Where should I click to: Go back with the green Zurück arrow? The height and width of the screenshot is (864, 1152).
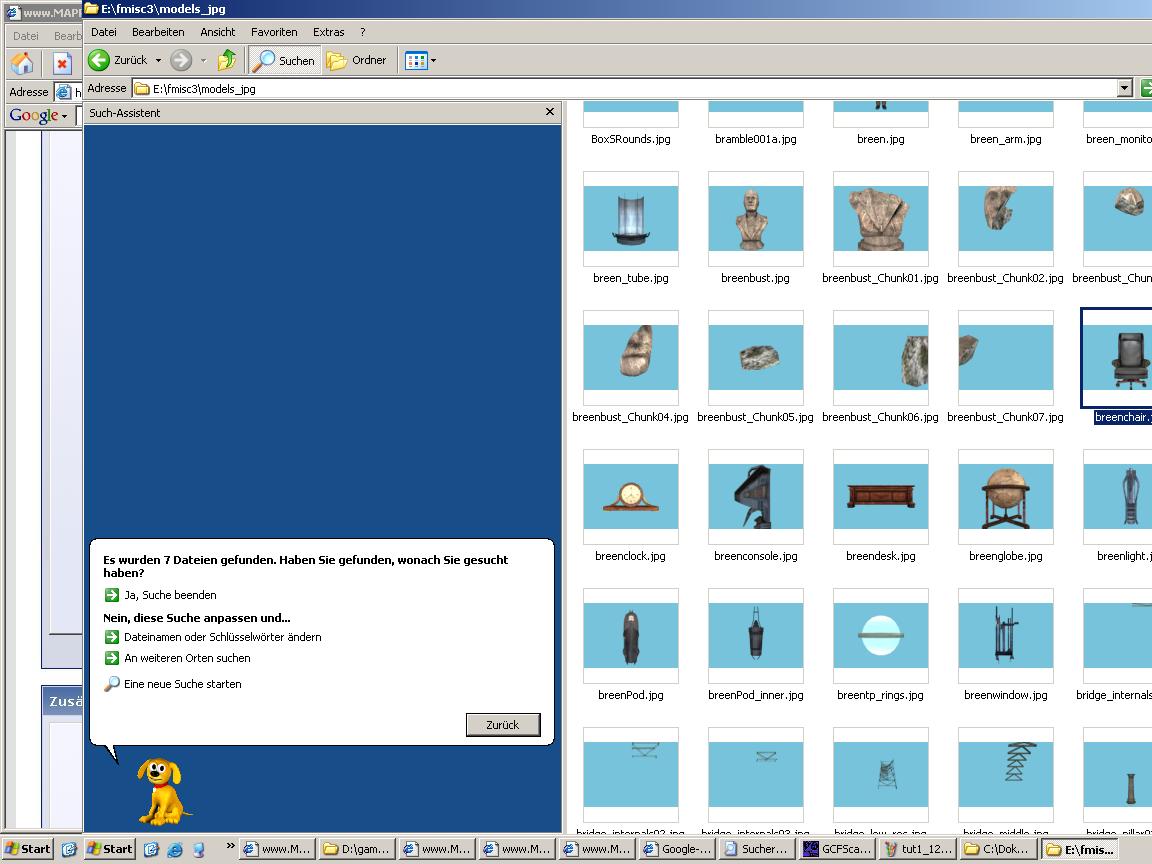[99, 60]
